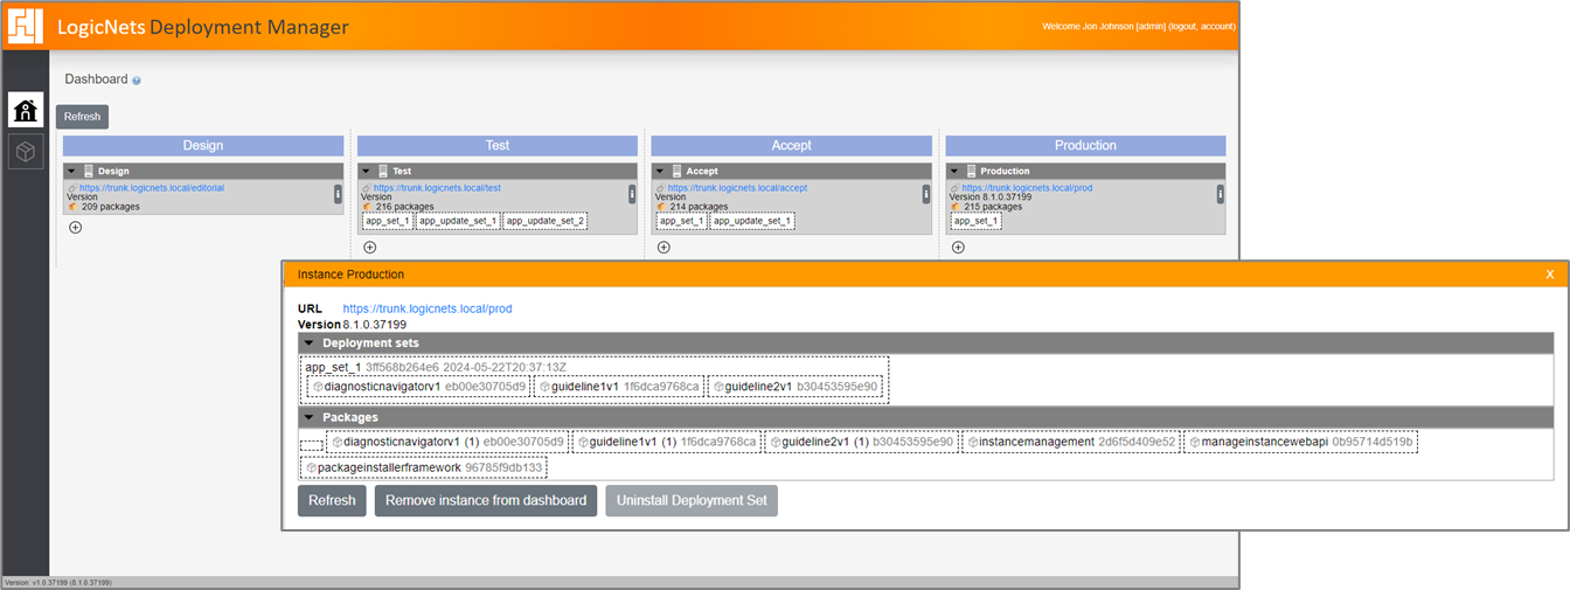1570x590 pixels.
Task: Click the packageinstallerframework package icon
Action: (x=311, y=468)
